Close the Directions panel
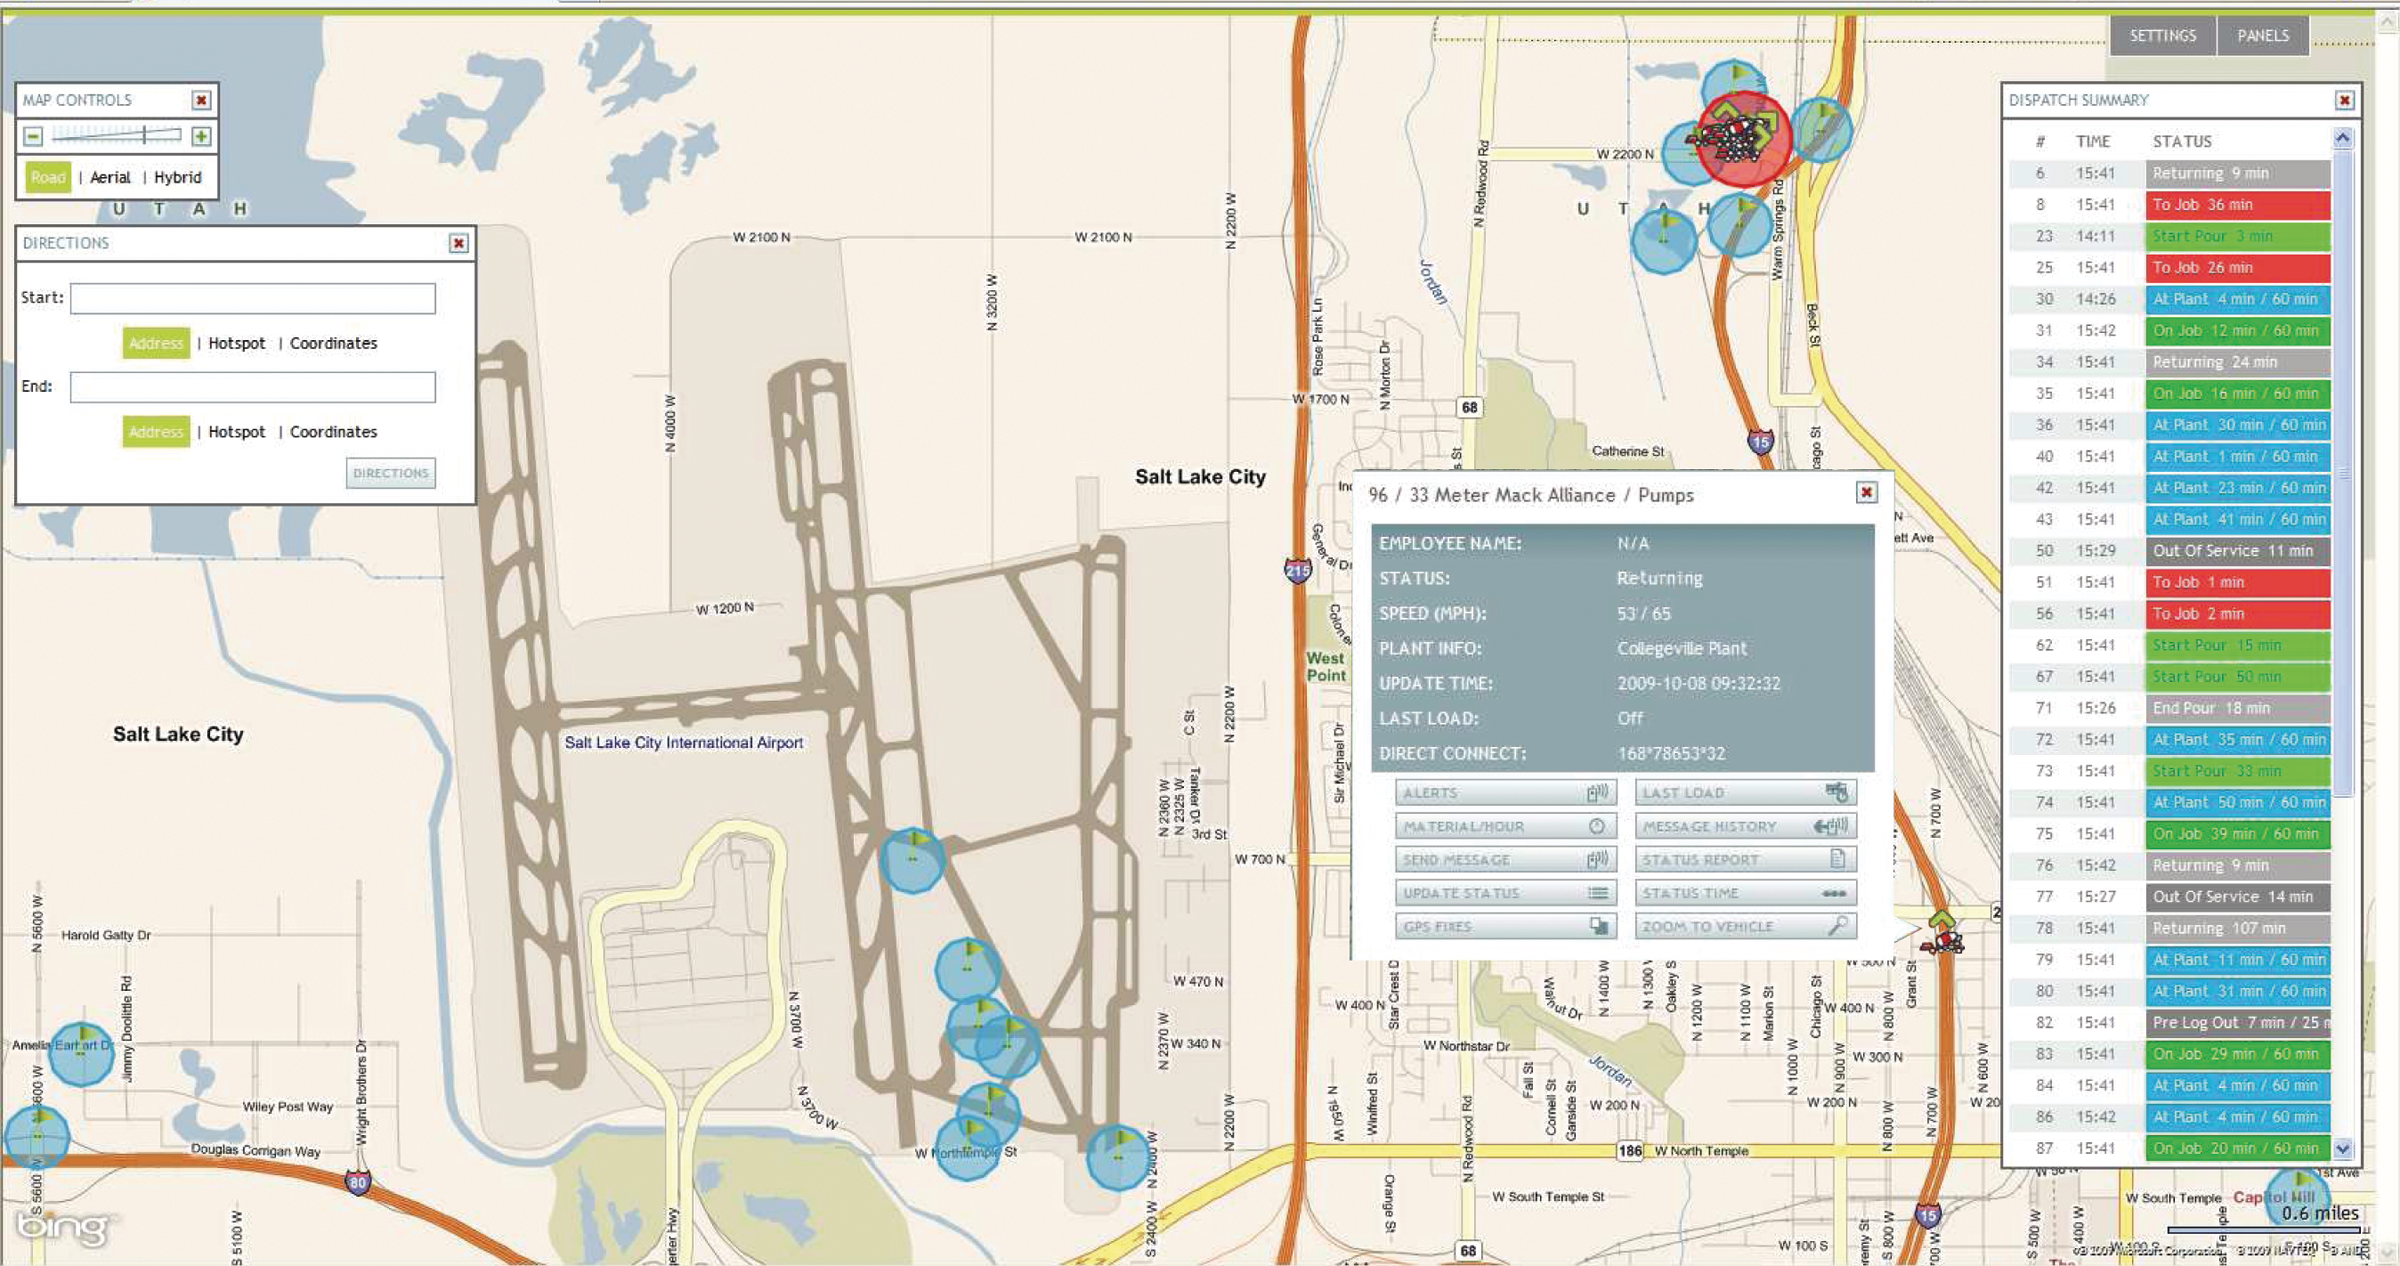This screenshot has height=1266, width=2400. (458, 243)
